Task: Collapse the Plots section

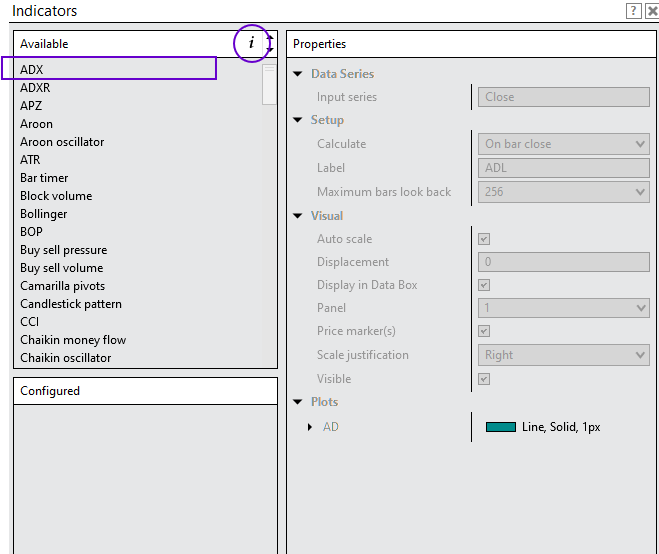Action: click(298, 402)
